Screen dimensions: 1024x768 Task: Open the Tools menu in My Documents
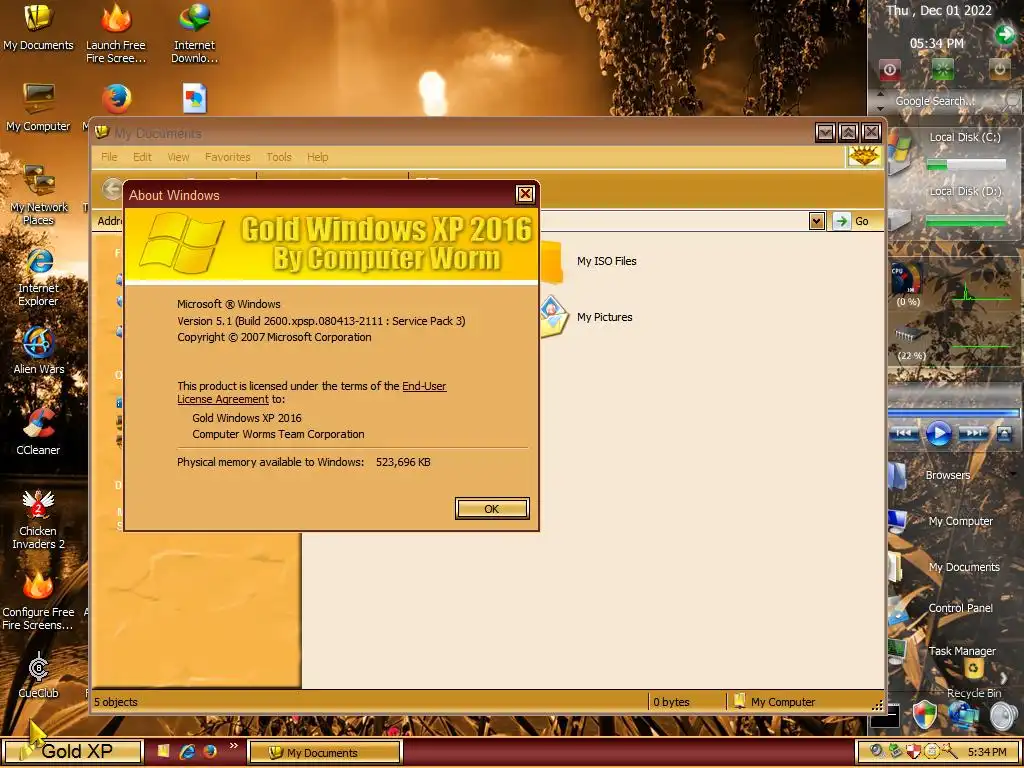coord(278,157)
